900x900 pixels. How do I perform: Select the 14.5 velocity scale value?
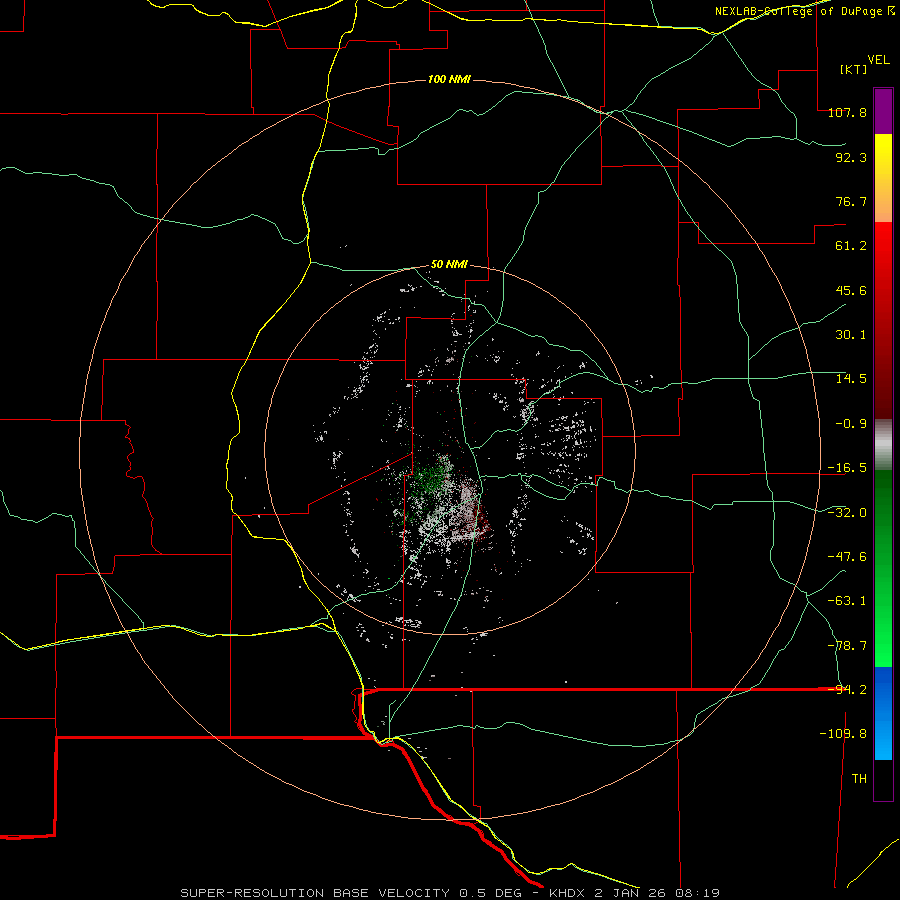(851, 379)
